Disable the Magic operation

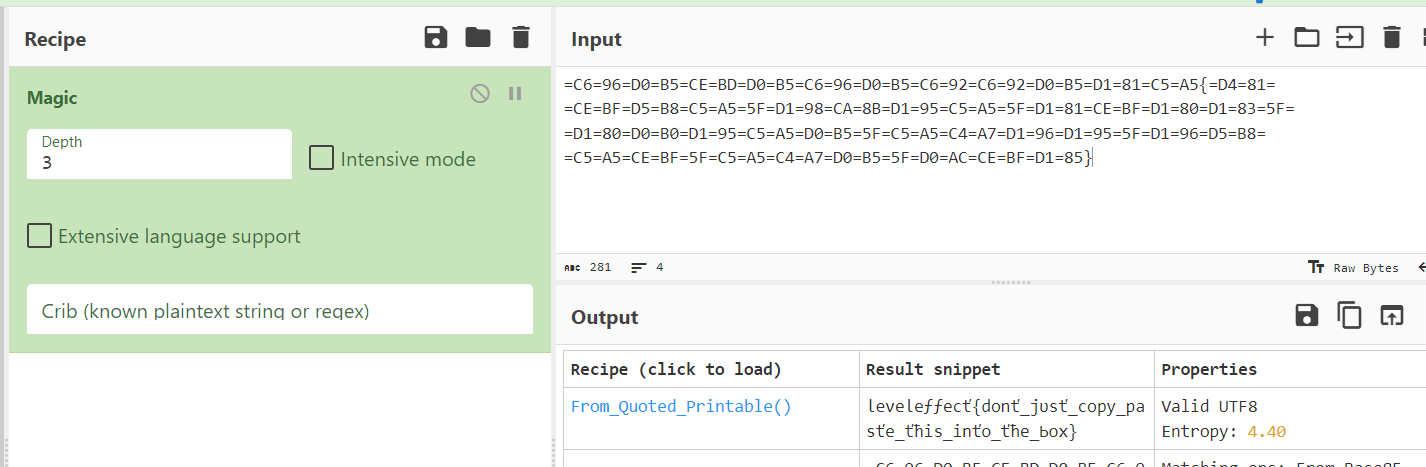480,93
